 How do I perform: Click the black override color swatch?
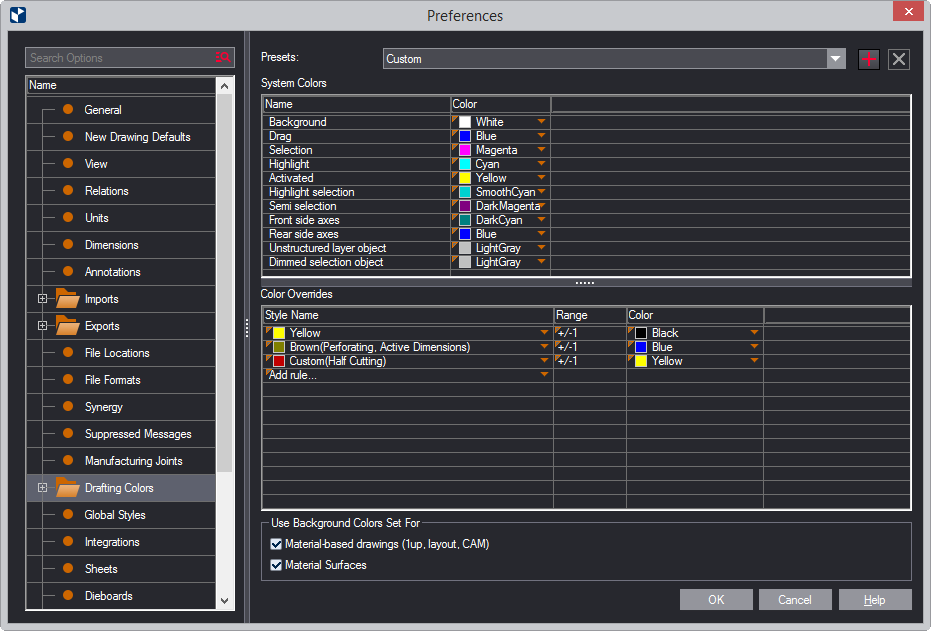[x=641, y=333]
